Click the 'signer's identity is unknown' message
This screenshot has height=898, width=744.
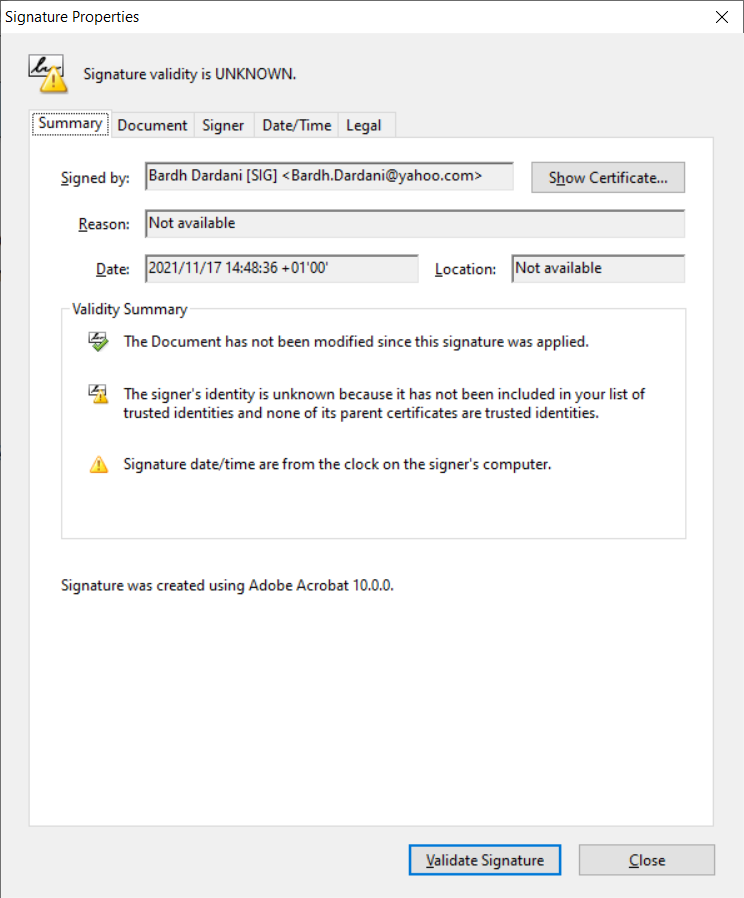coord(384,403)
